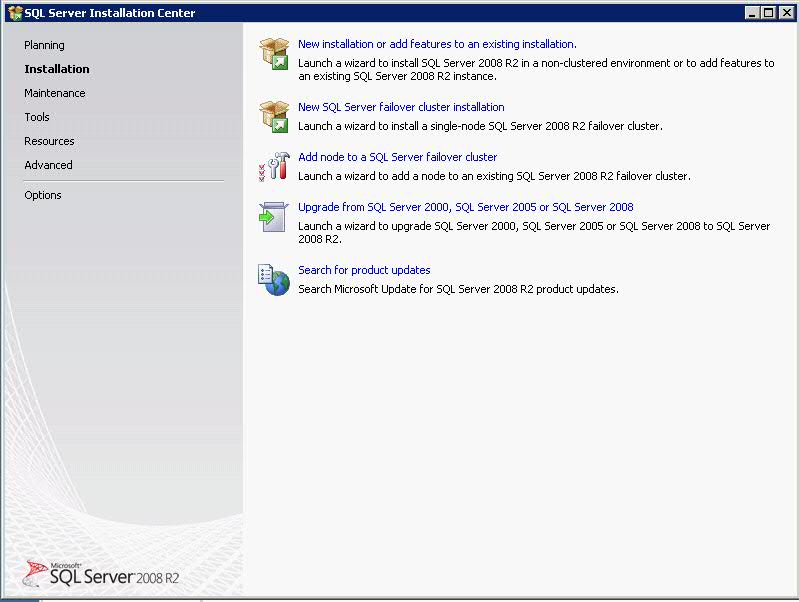This screenshot has height=602, width=799.
Task: Click the failover cluster installation box icon
Action: pos(274,116)
